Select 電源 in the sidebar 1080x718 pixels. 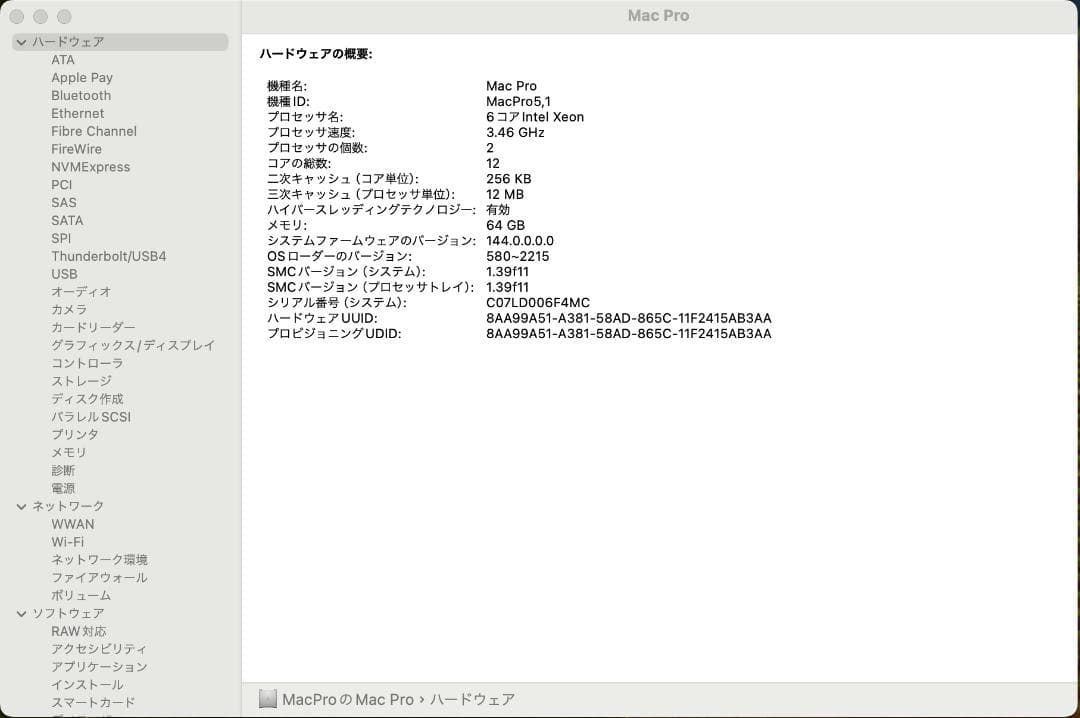click(x=63, y=489)
